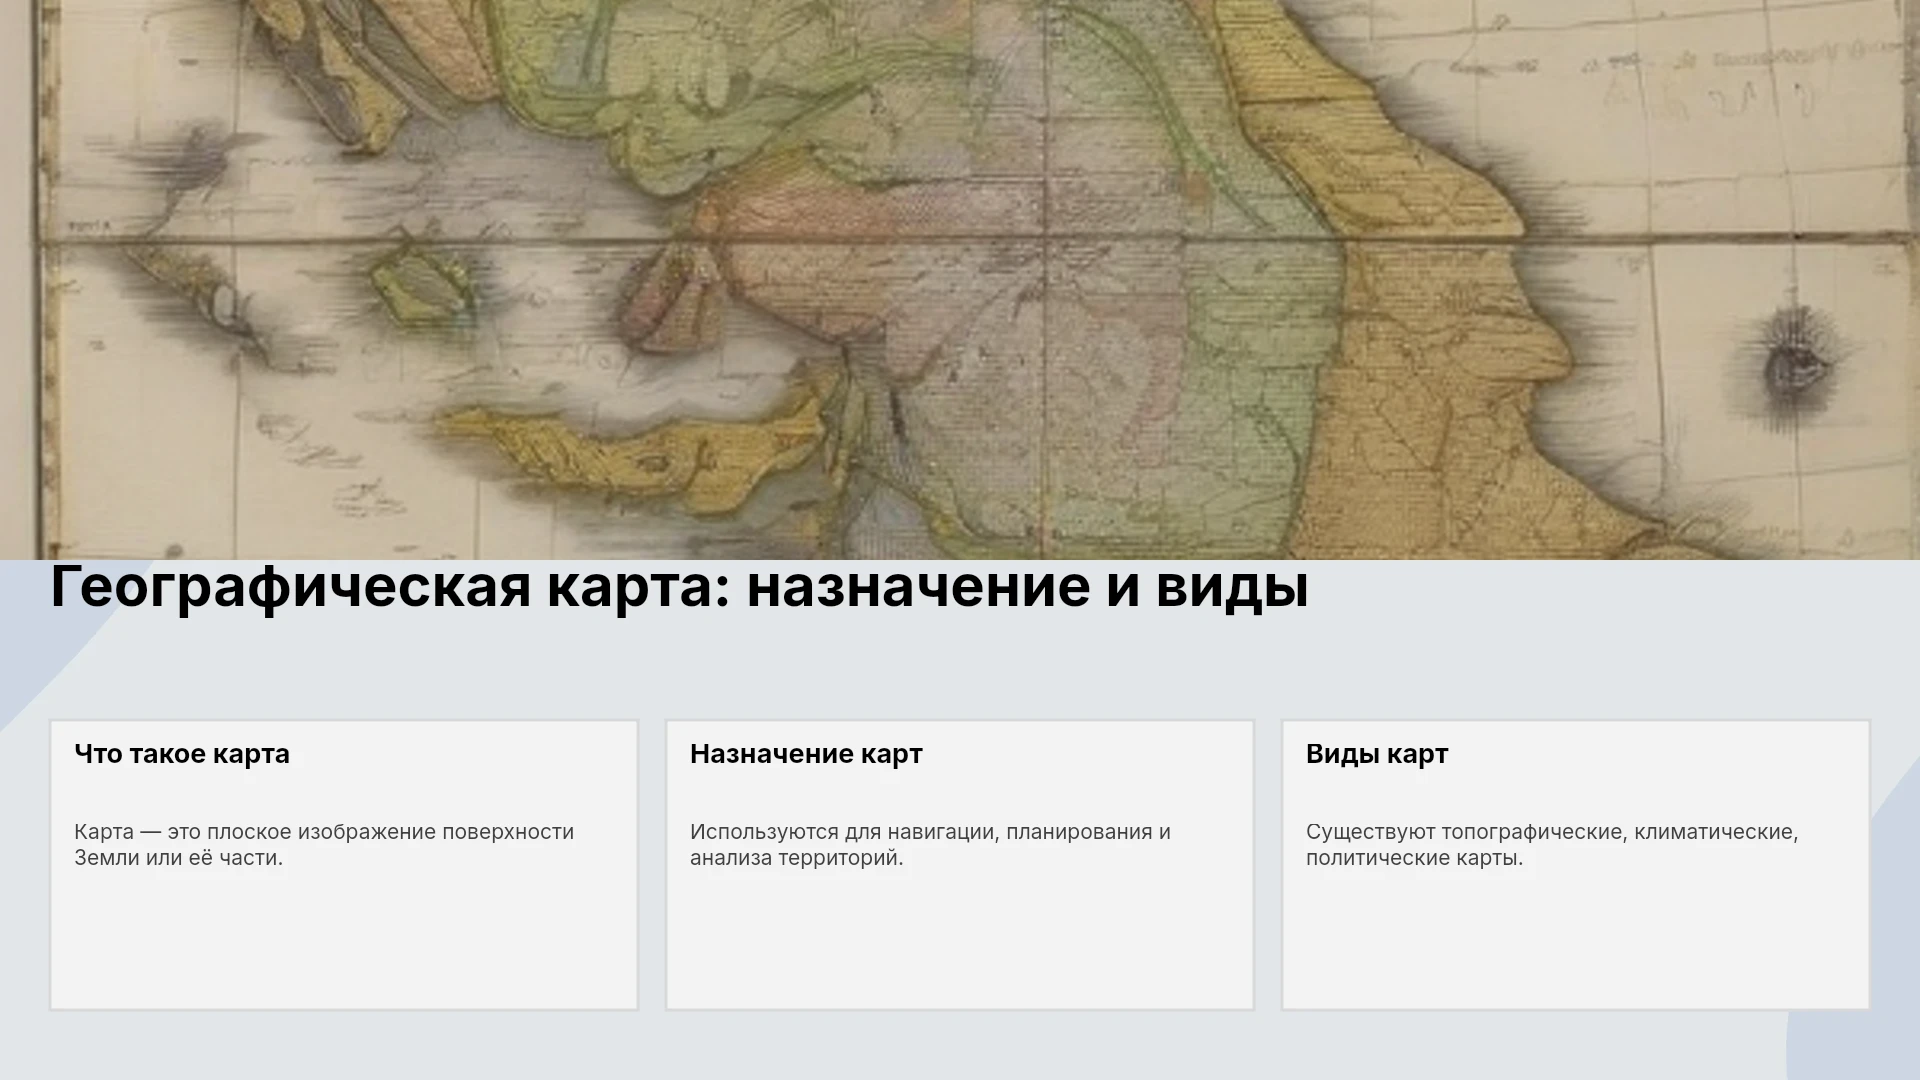Select the 'Виды карт' card heading

[1377, 754]
